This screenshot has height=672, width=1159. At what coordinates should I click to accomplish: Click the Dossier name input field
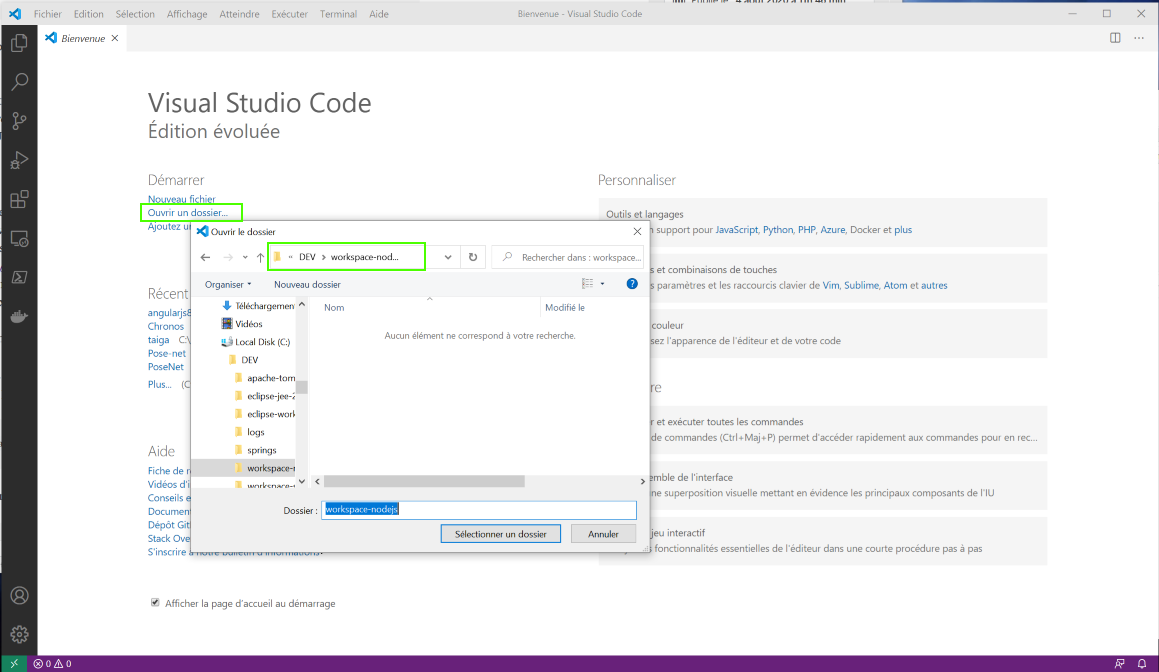click(x=479, y=509)
